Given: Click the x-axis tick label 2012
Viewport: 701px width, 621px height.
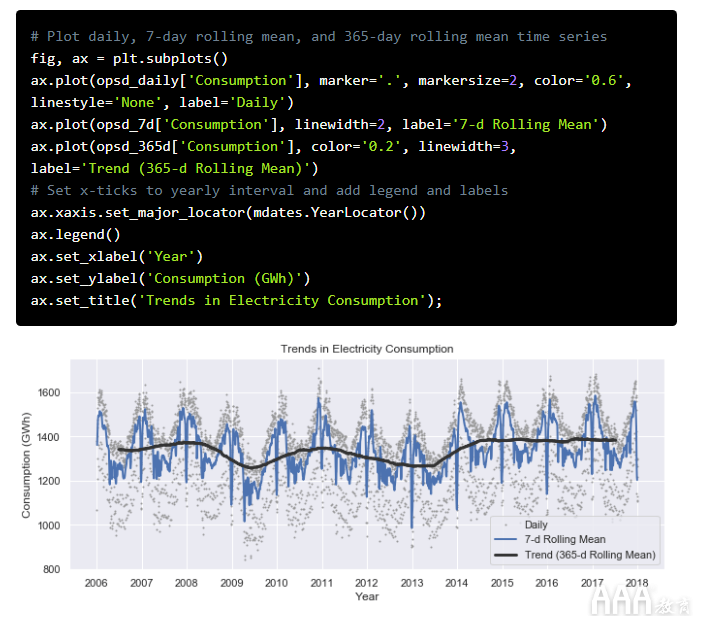Looking at the screenshot, I should coord(367,583).
